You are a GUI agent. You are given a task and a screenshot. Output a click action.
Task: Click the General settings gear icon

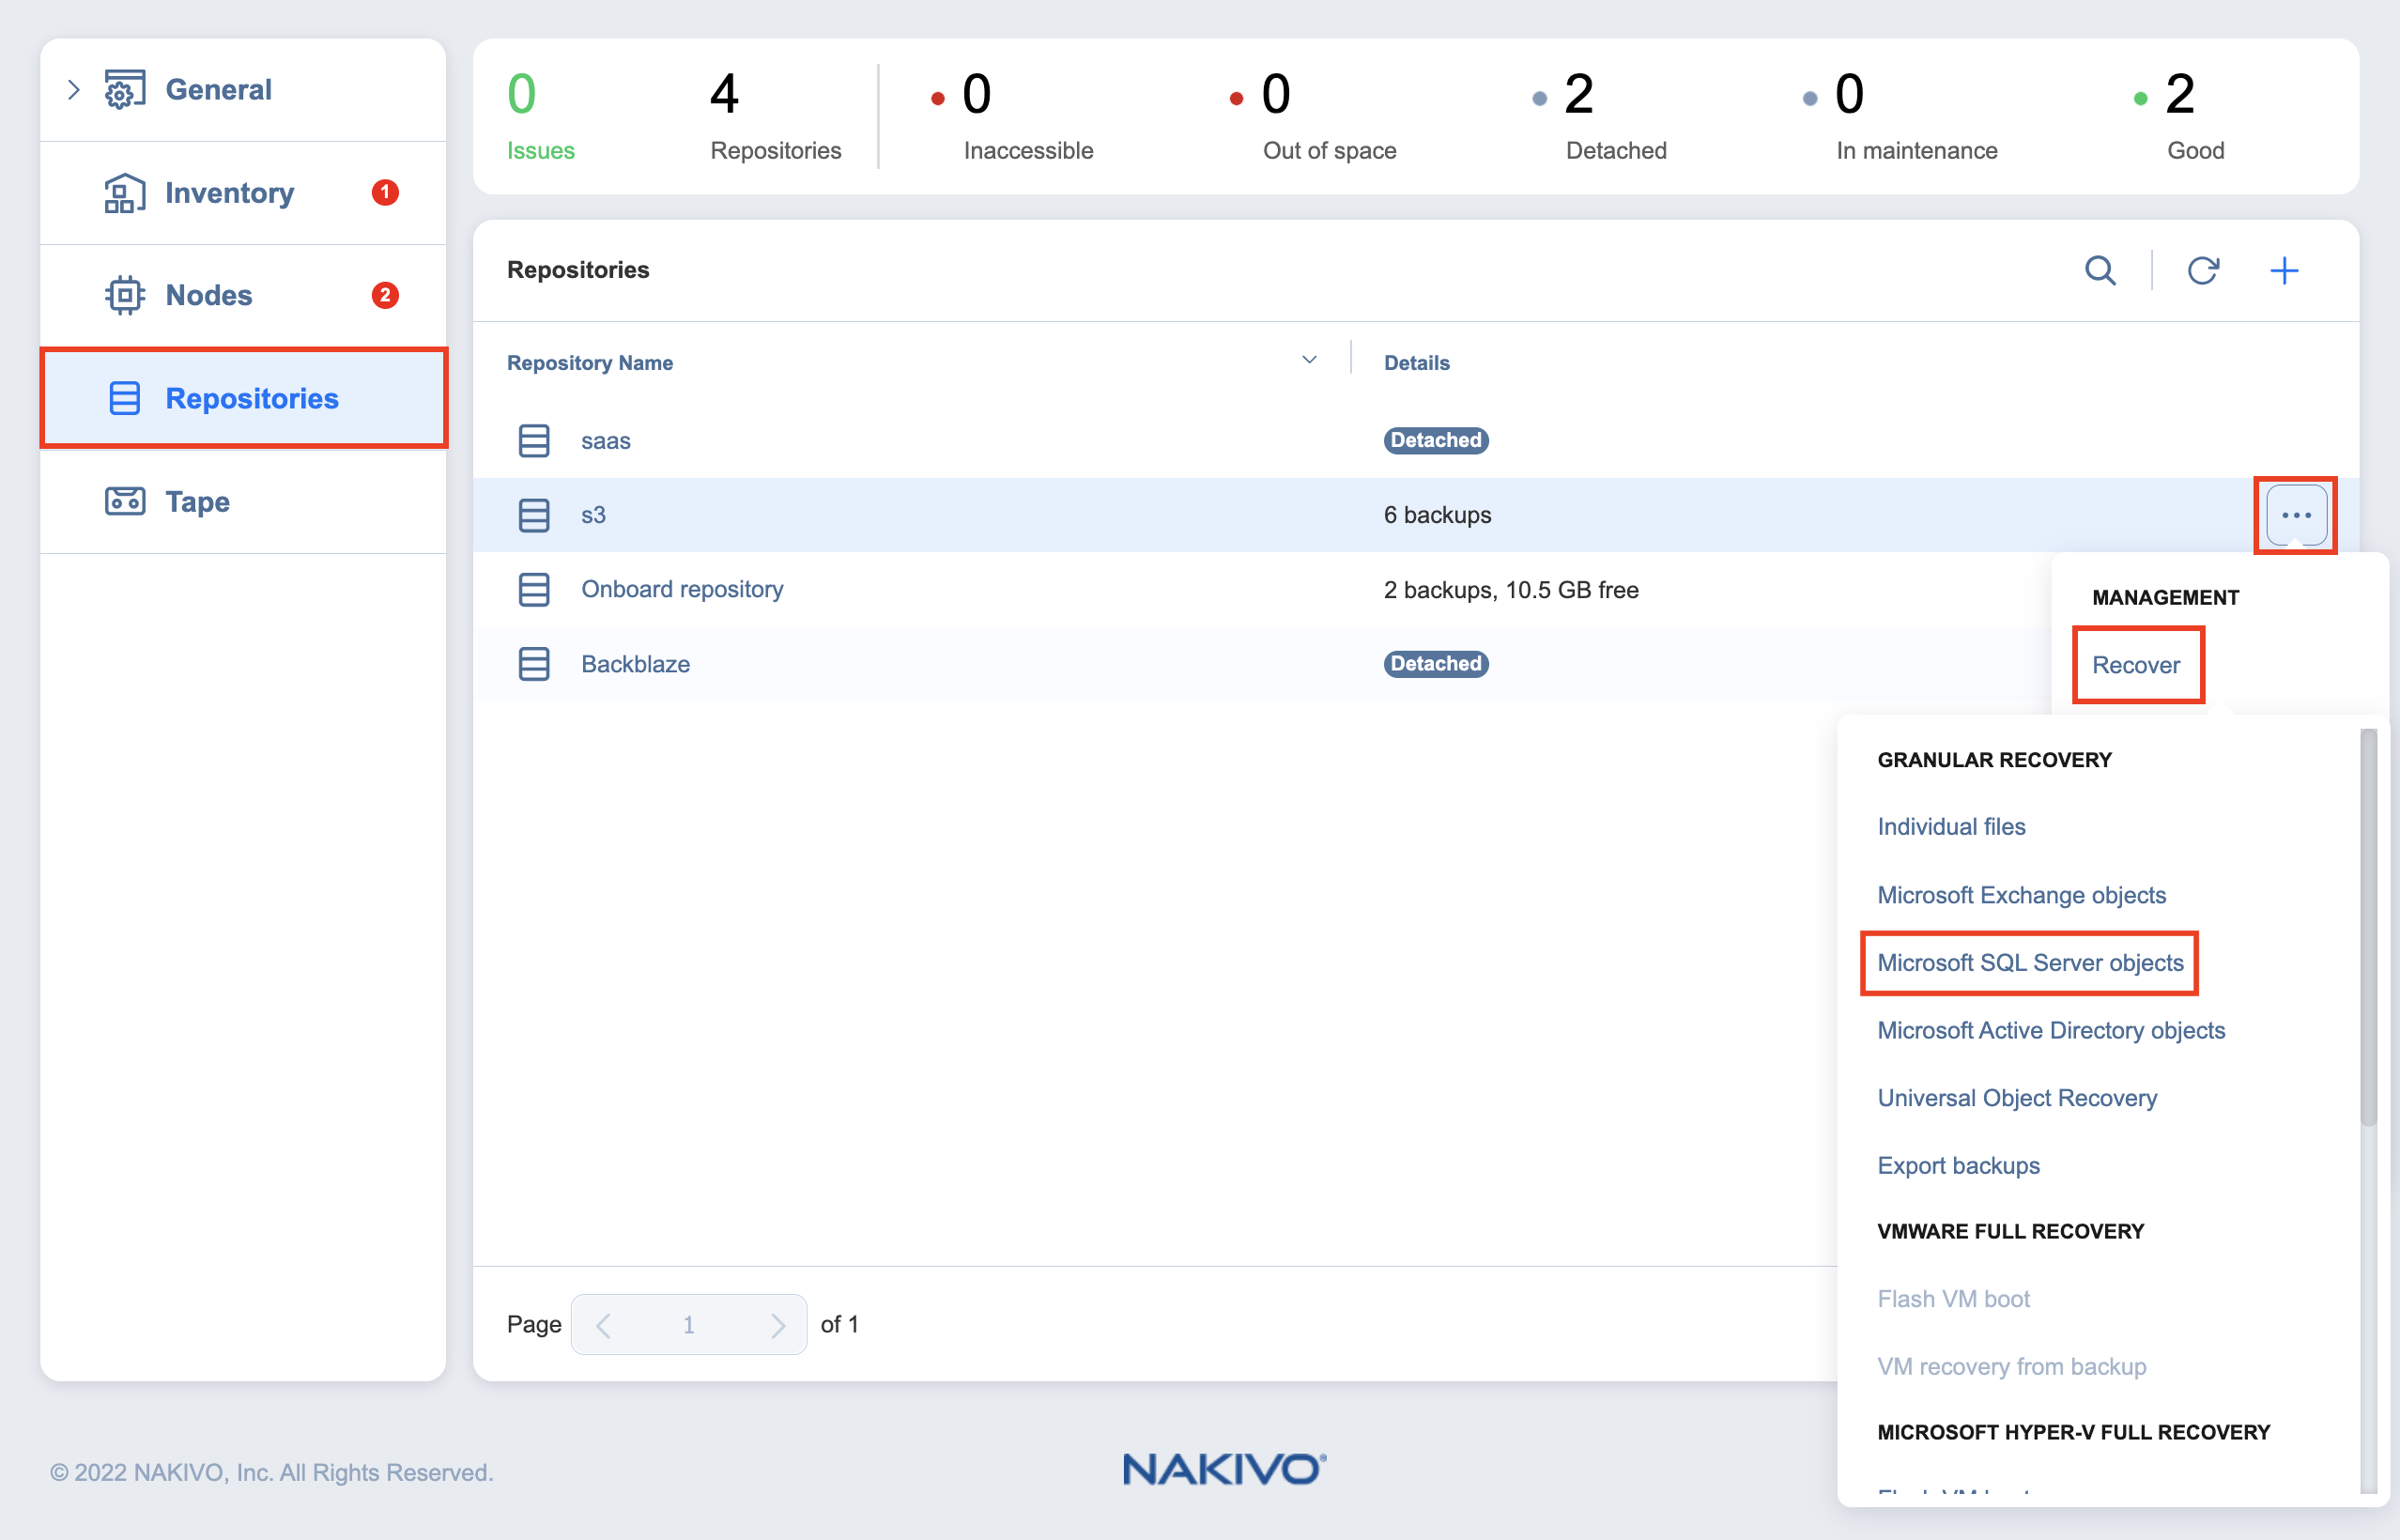point(125,90)
